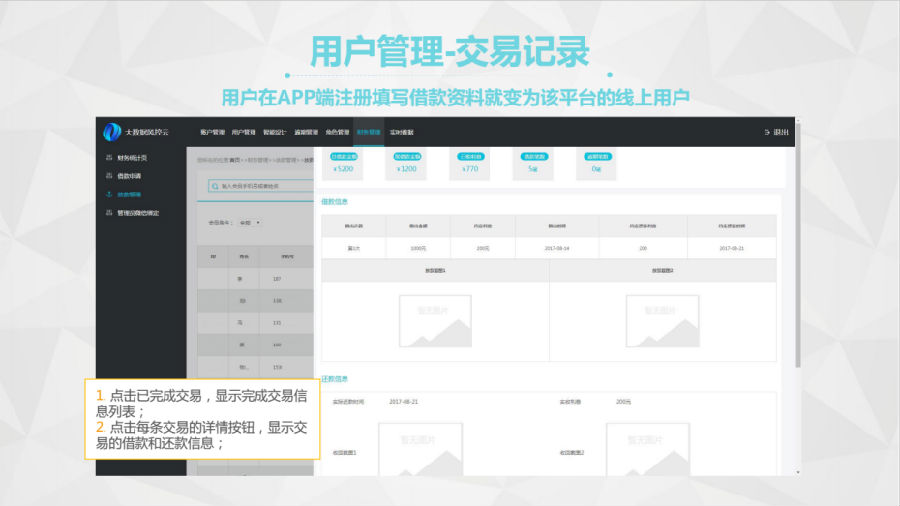900x506 pixels.
Task: Click the 借款申请 sidebar icon
Action: [x=108, y=176]
